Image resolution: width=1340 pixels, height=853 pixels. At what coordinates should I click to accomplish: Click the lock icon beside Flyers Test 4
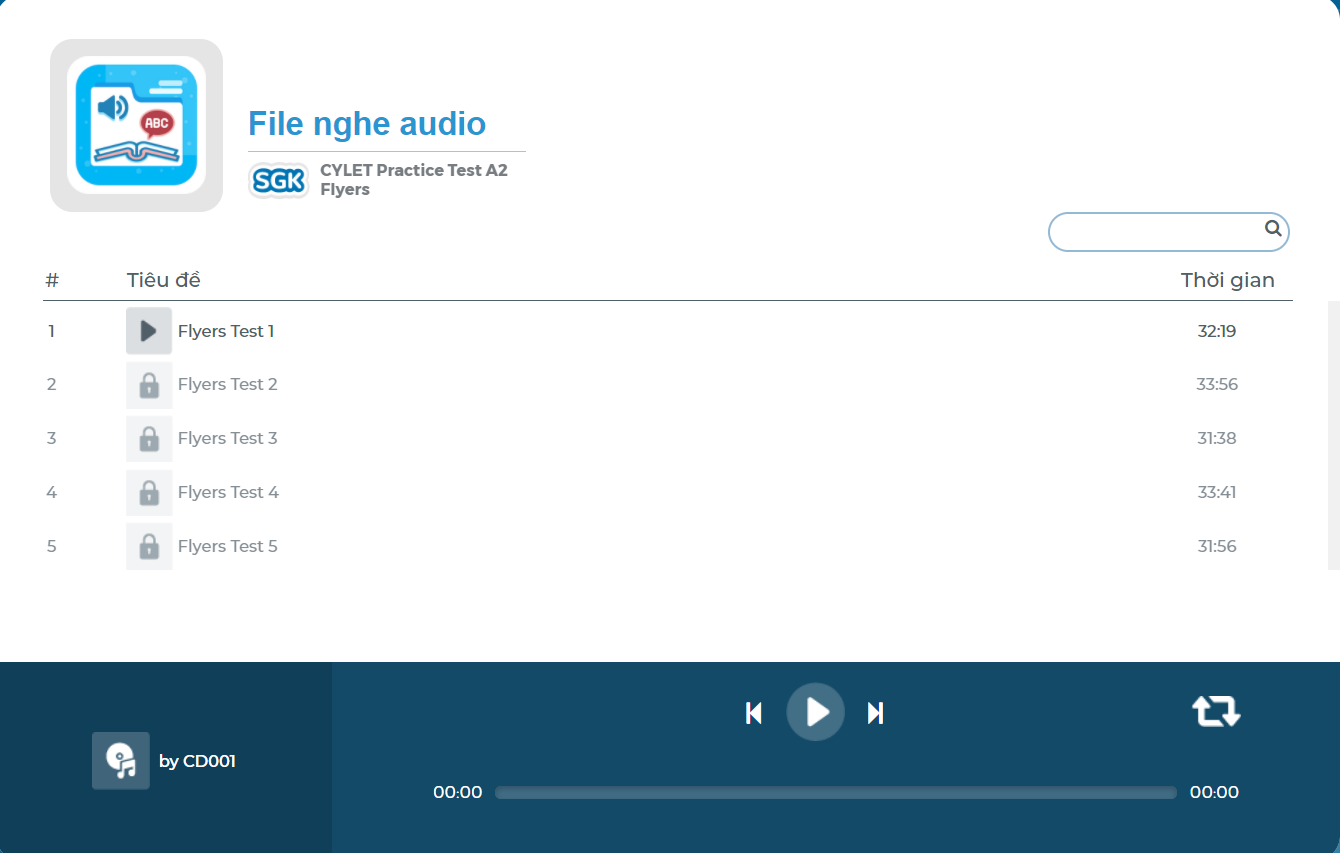click(149, 492)
